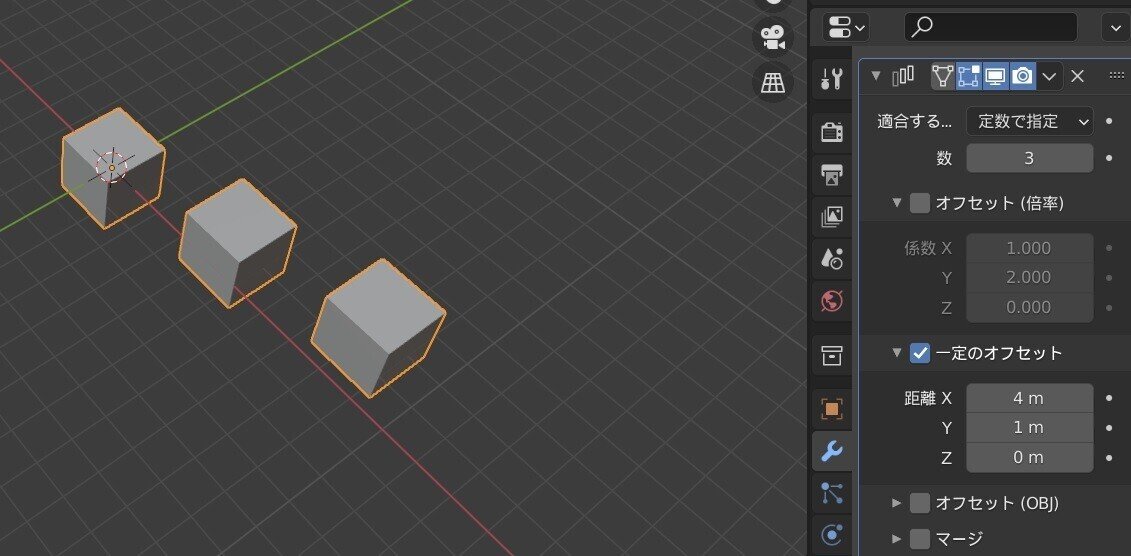Enable the オフセット (倍率) checkbox
The height and width of the screenshot is (556, 1131).
pos(920,203)
